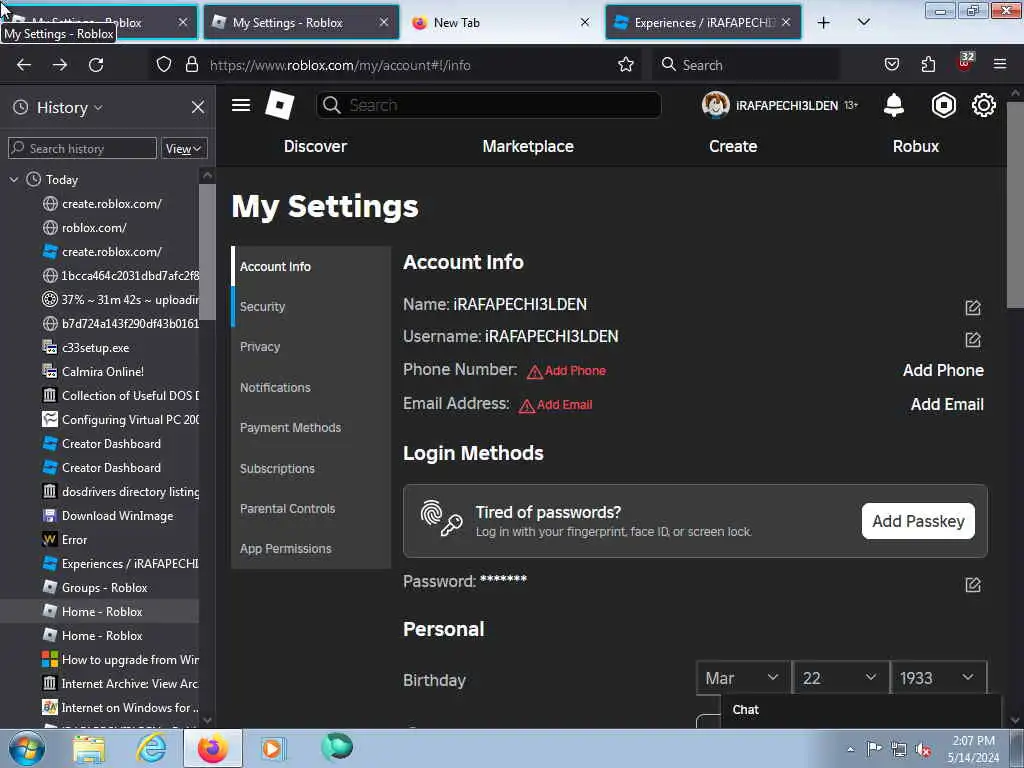The height and width of the screenshot is (768, 1024).
Task: Open the birthday year dropdown 1933
Action: tap(938, 678)
